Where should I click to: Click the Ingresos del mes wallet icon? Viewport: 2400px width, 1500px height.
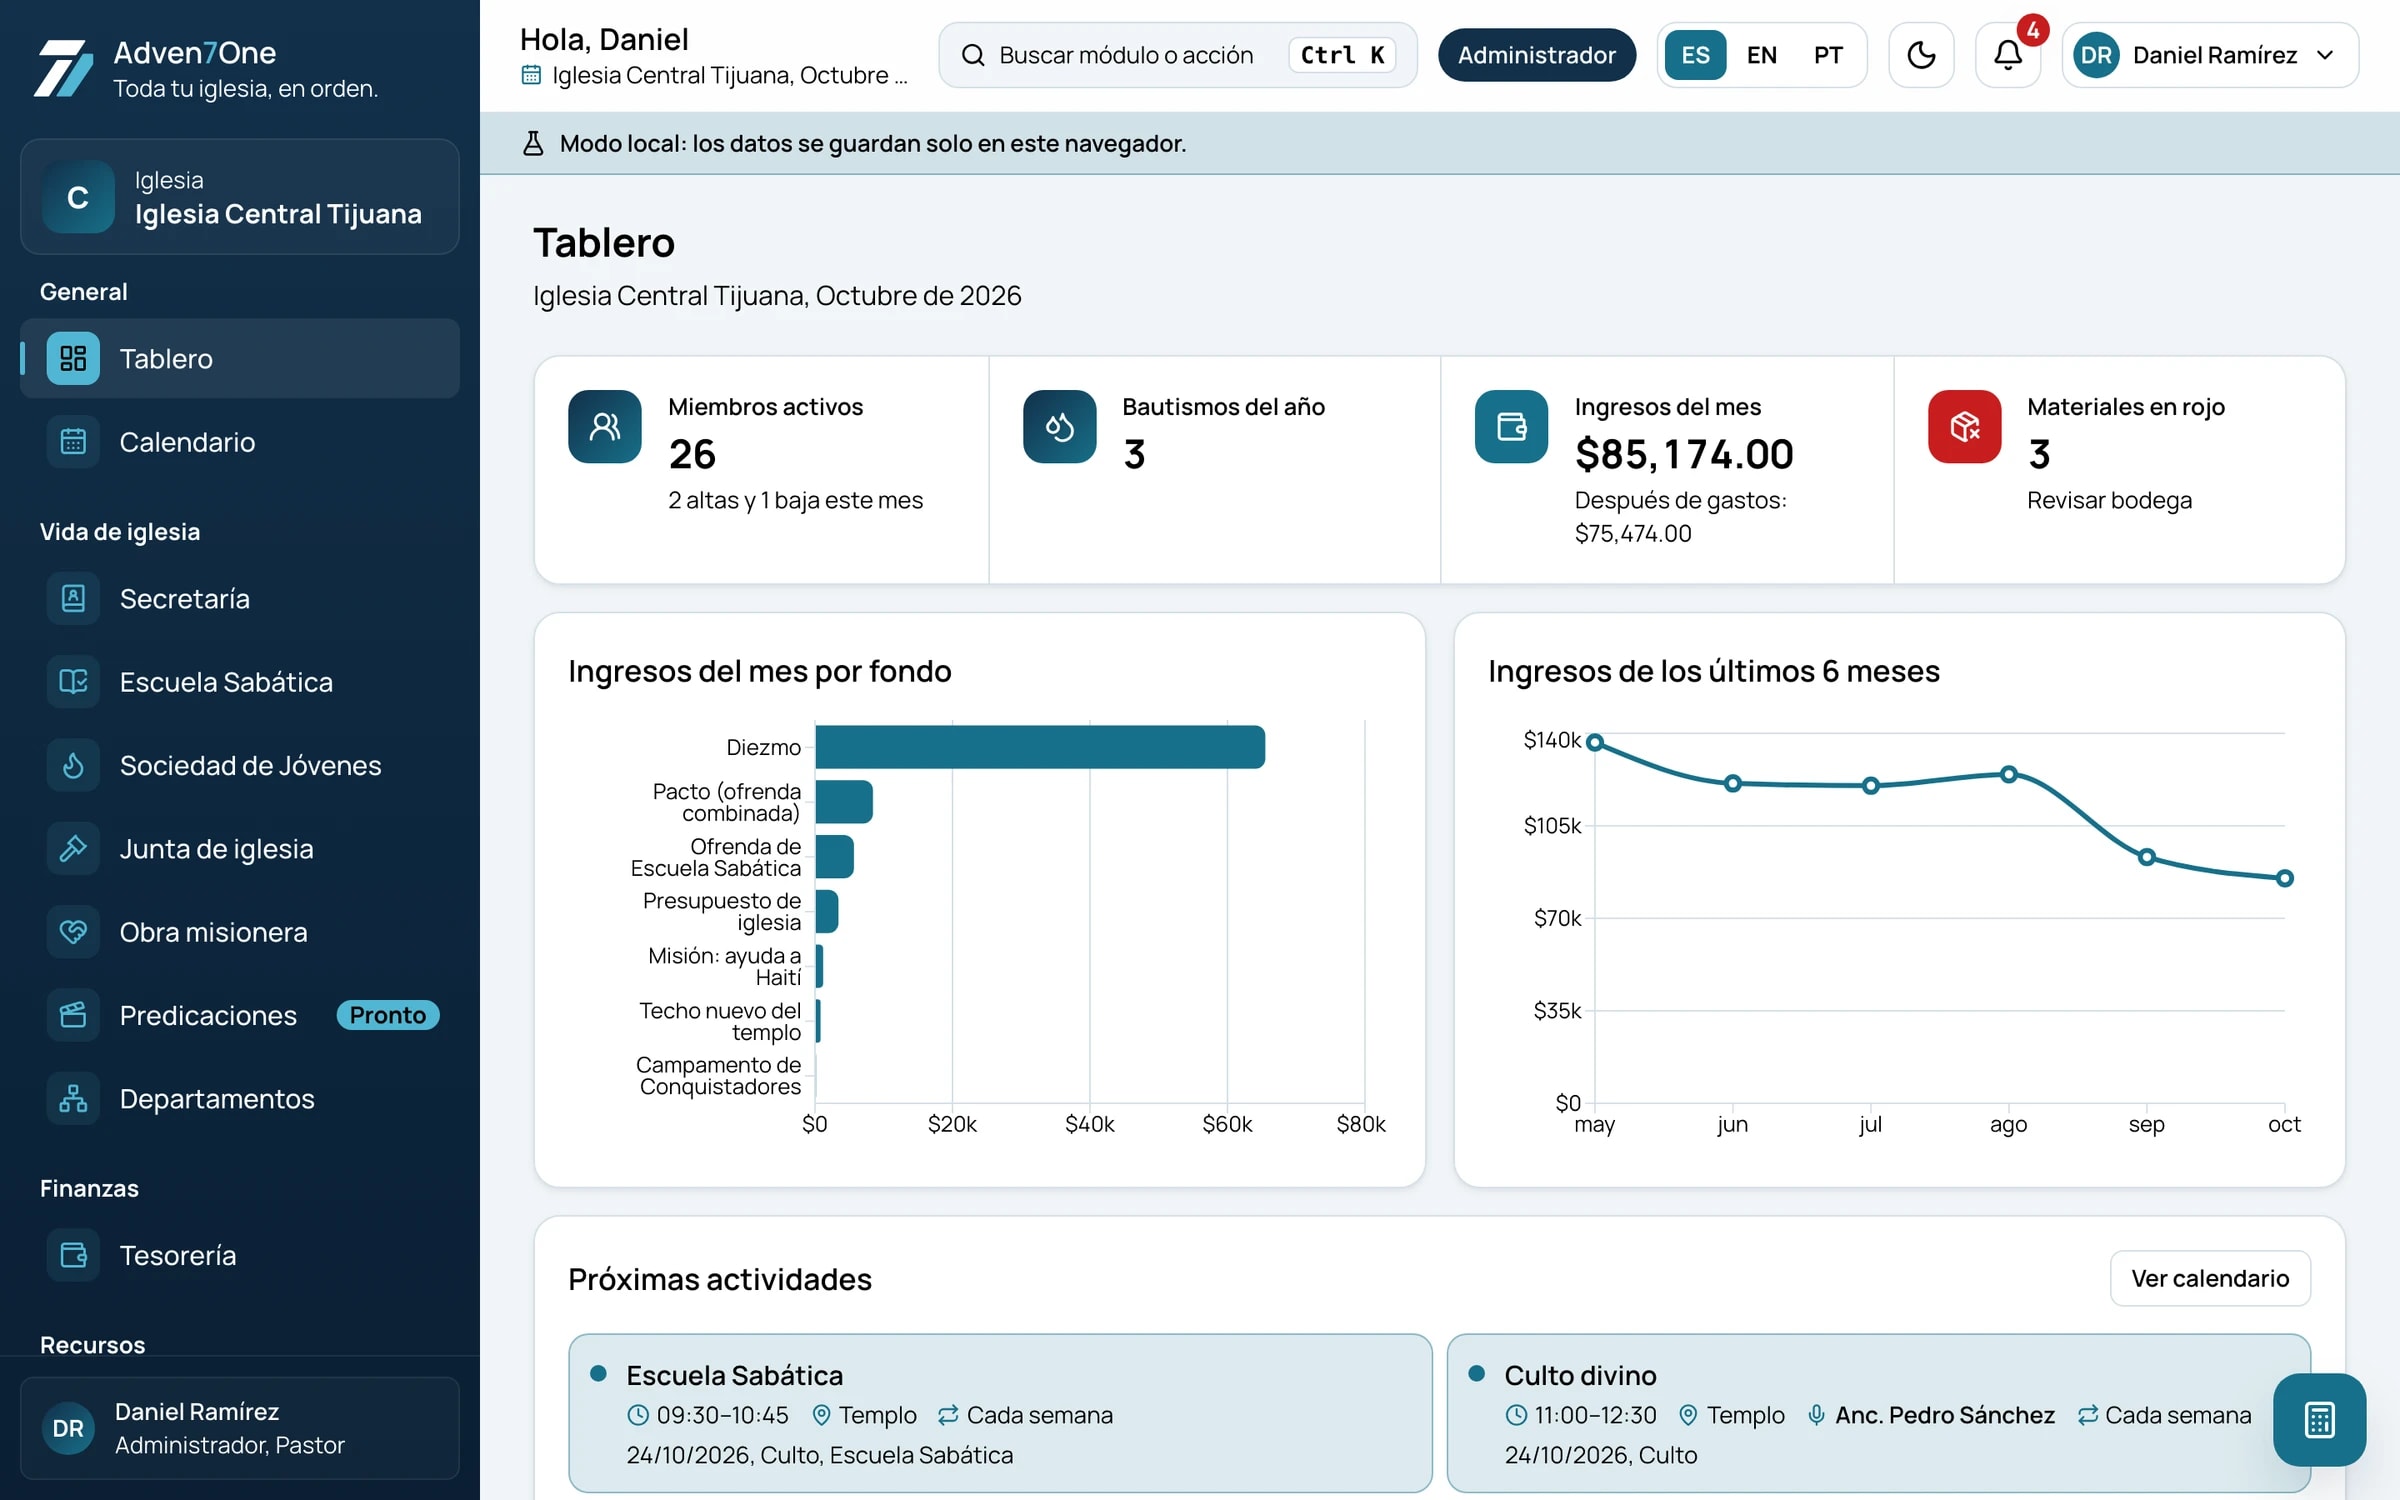[1511, 426]
